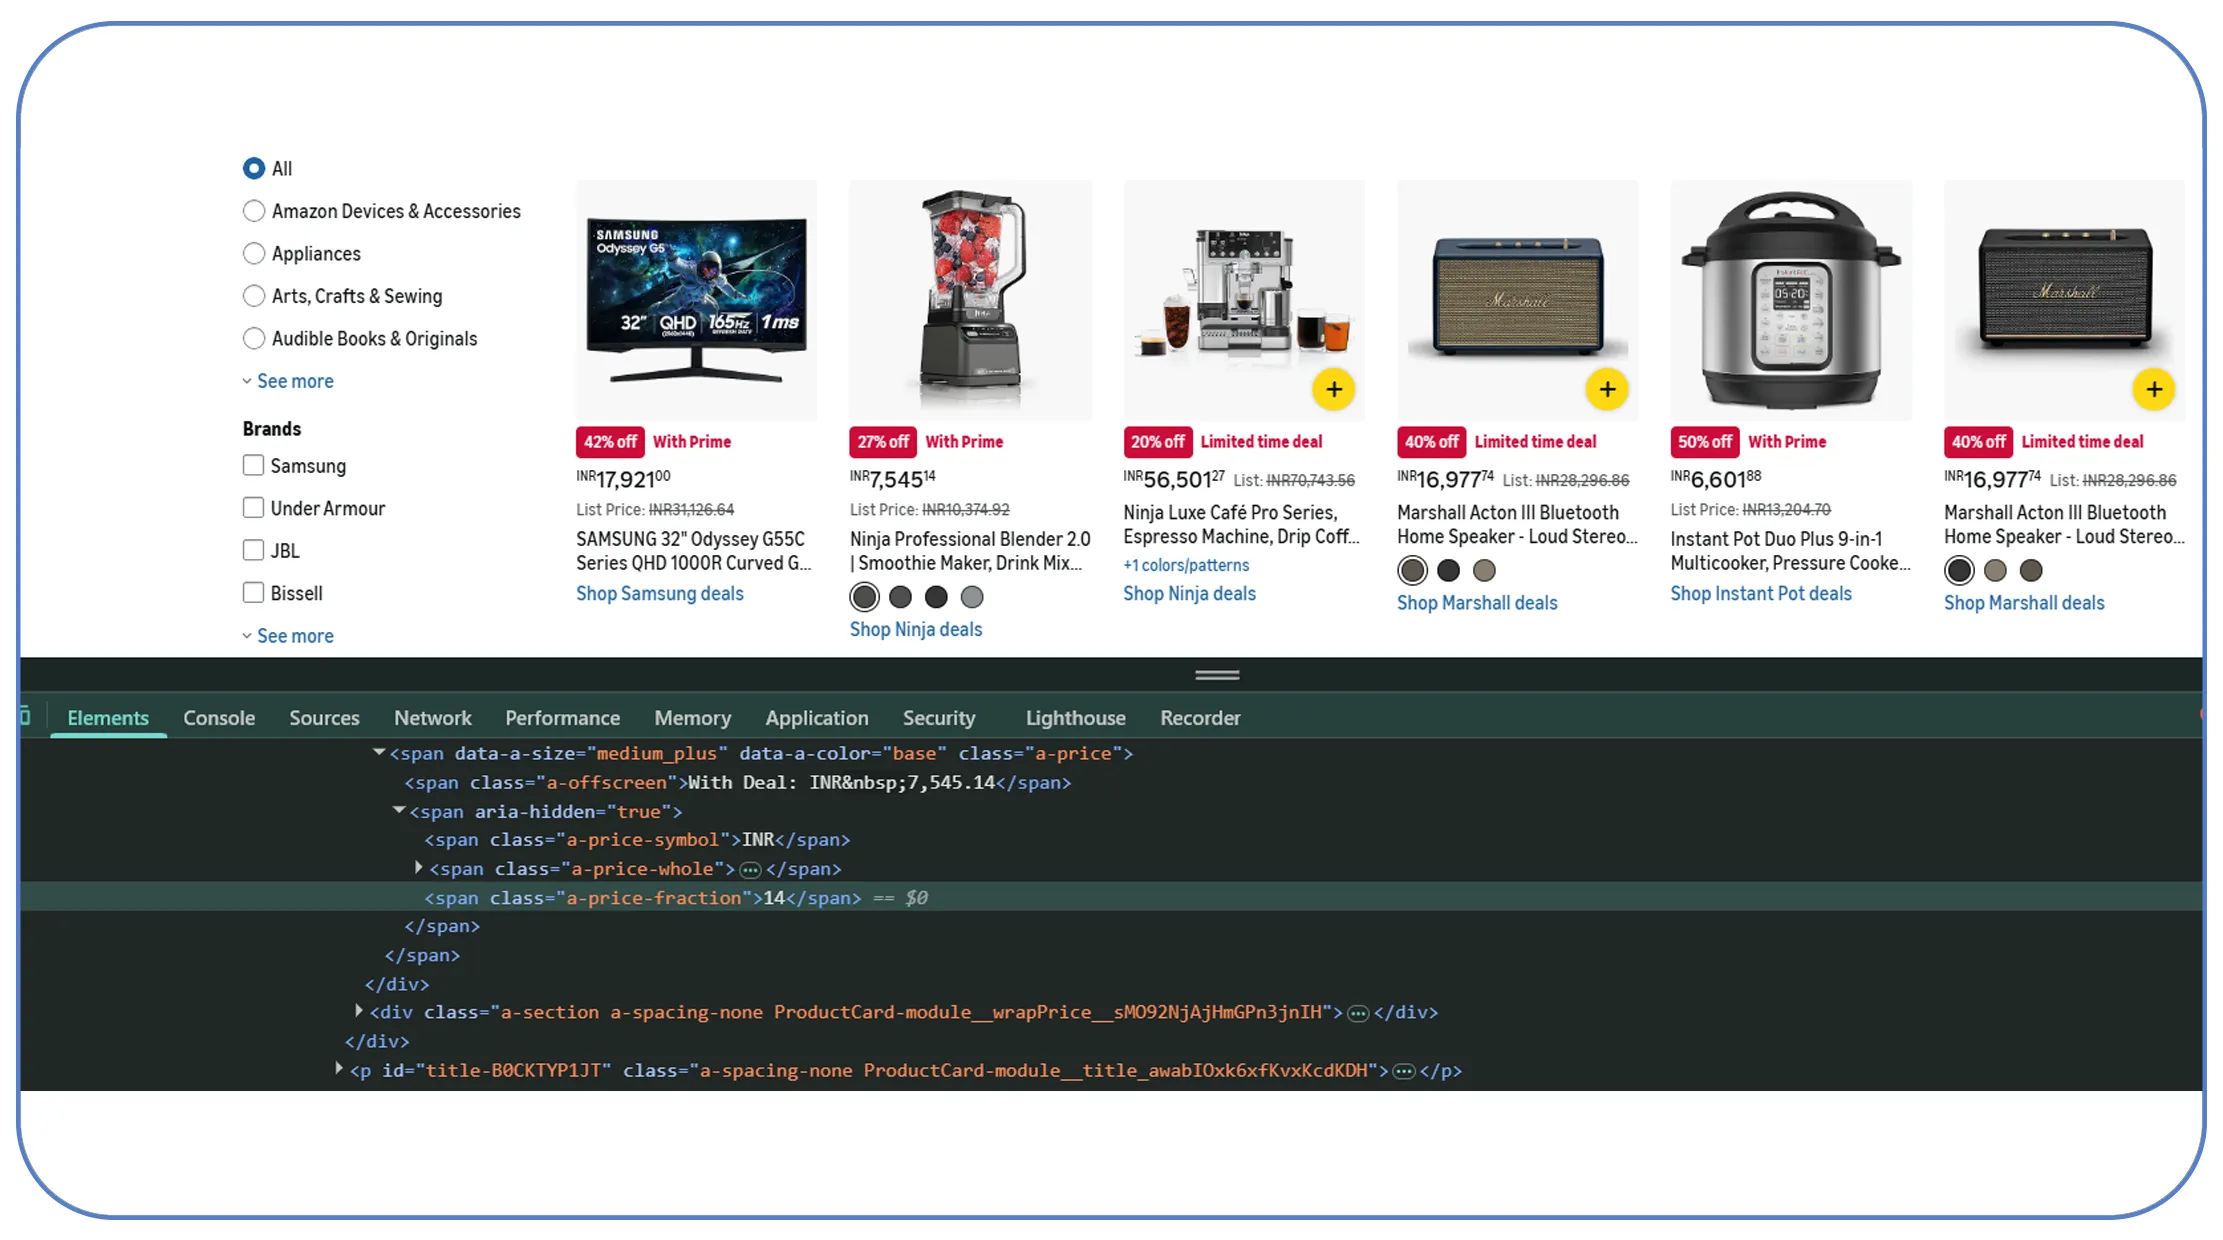The width and height of the screenshot is (2223, 1240).
Task: Click ellipsis icon in a-price-whole span
Action: 750,869
